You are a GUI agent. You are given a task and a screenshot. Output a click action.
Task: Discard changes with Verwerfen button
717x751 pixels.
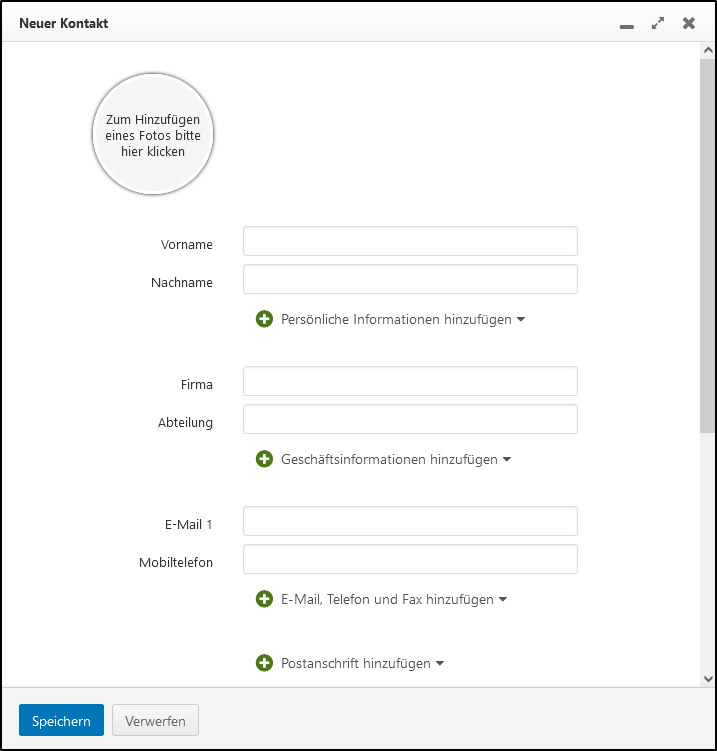155,720
